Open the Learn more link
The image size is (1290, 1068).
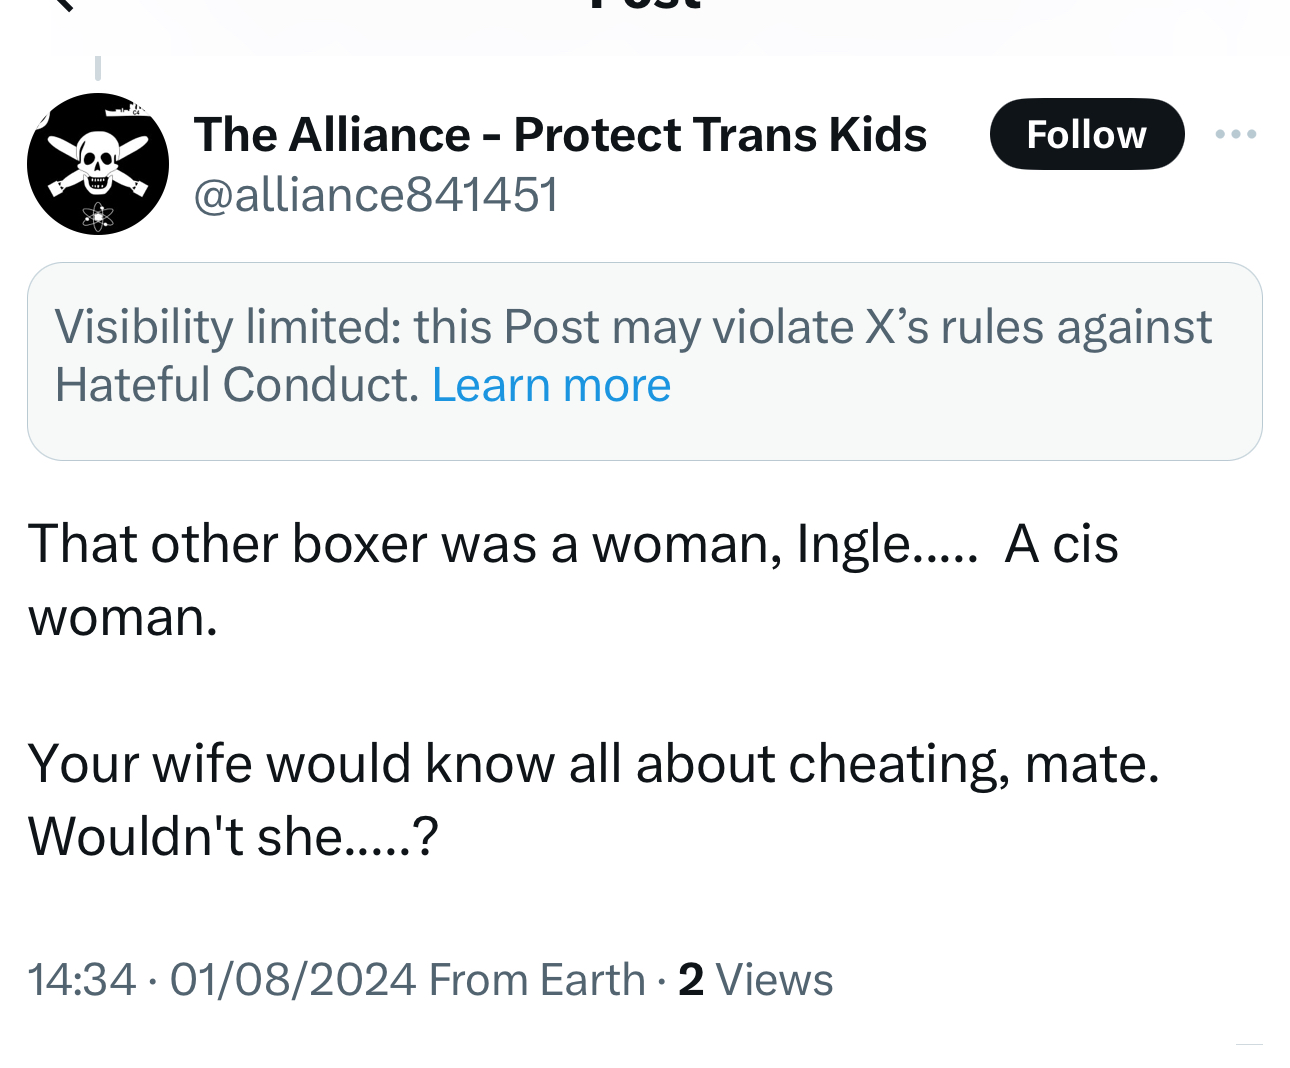click(x=551, y=385)
